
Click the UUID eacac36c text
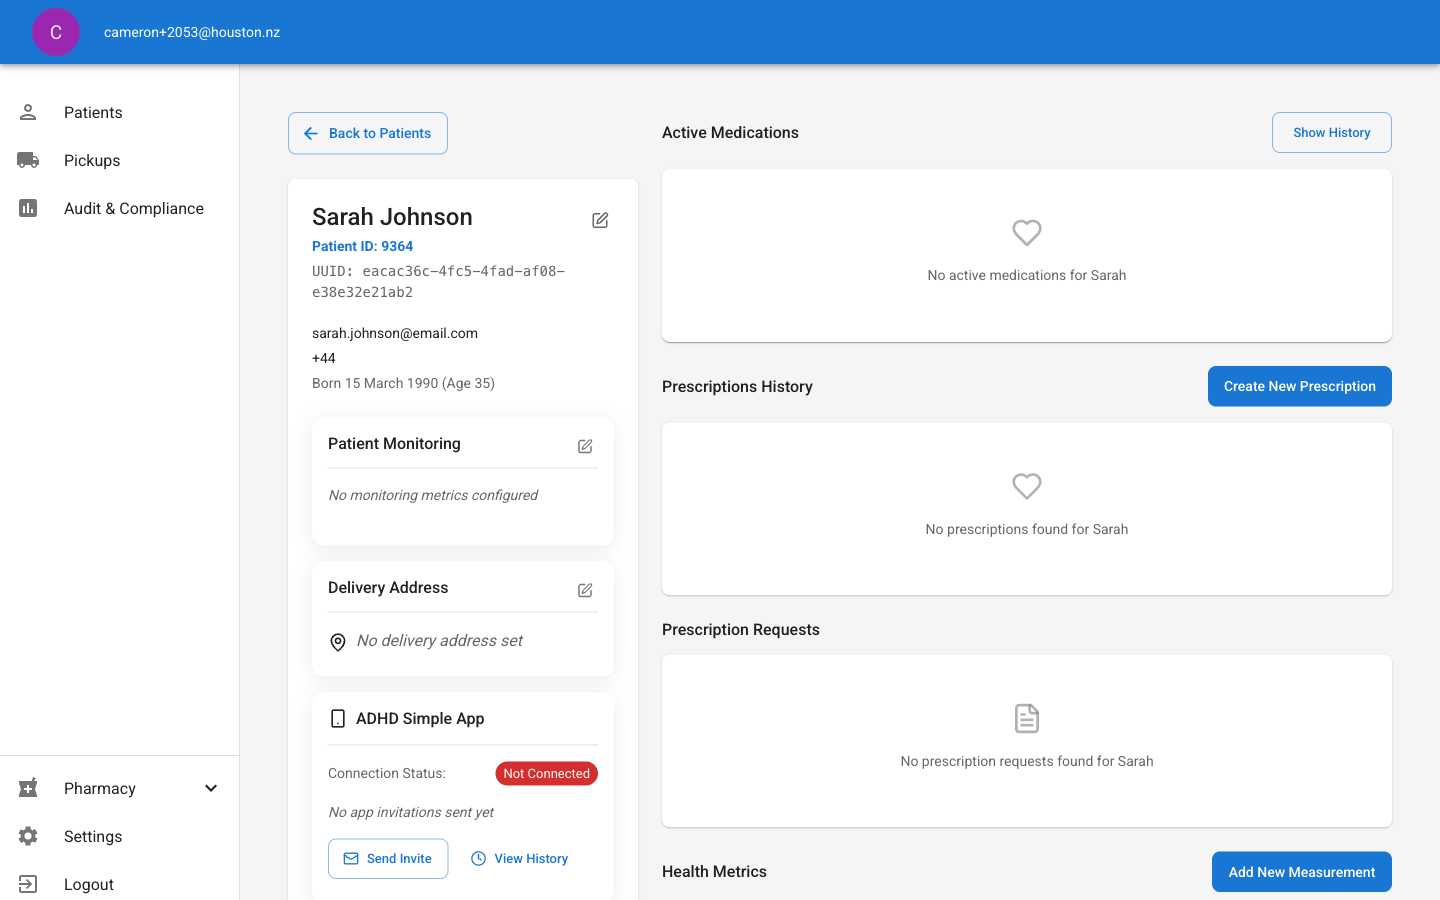438,282
